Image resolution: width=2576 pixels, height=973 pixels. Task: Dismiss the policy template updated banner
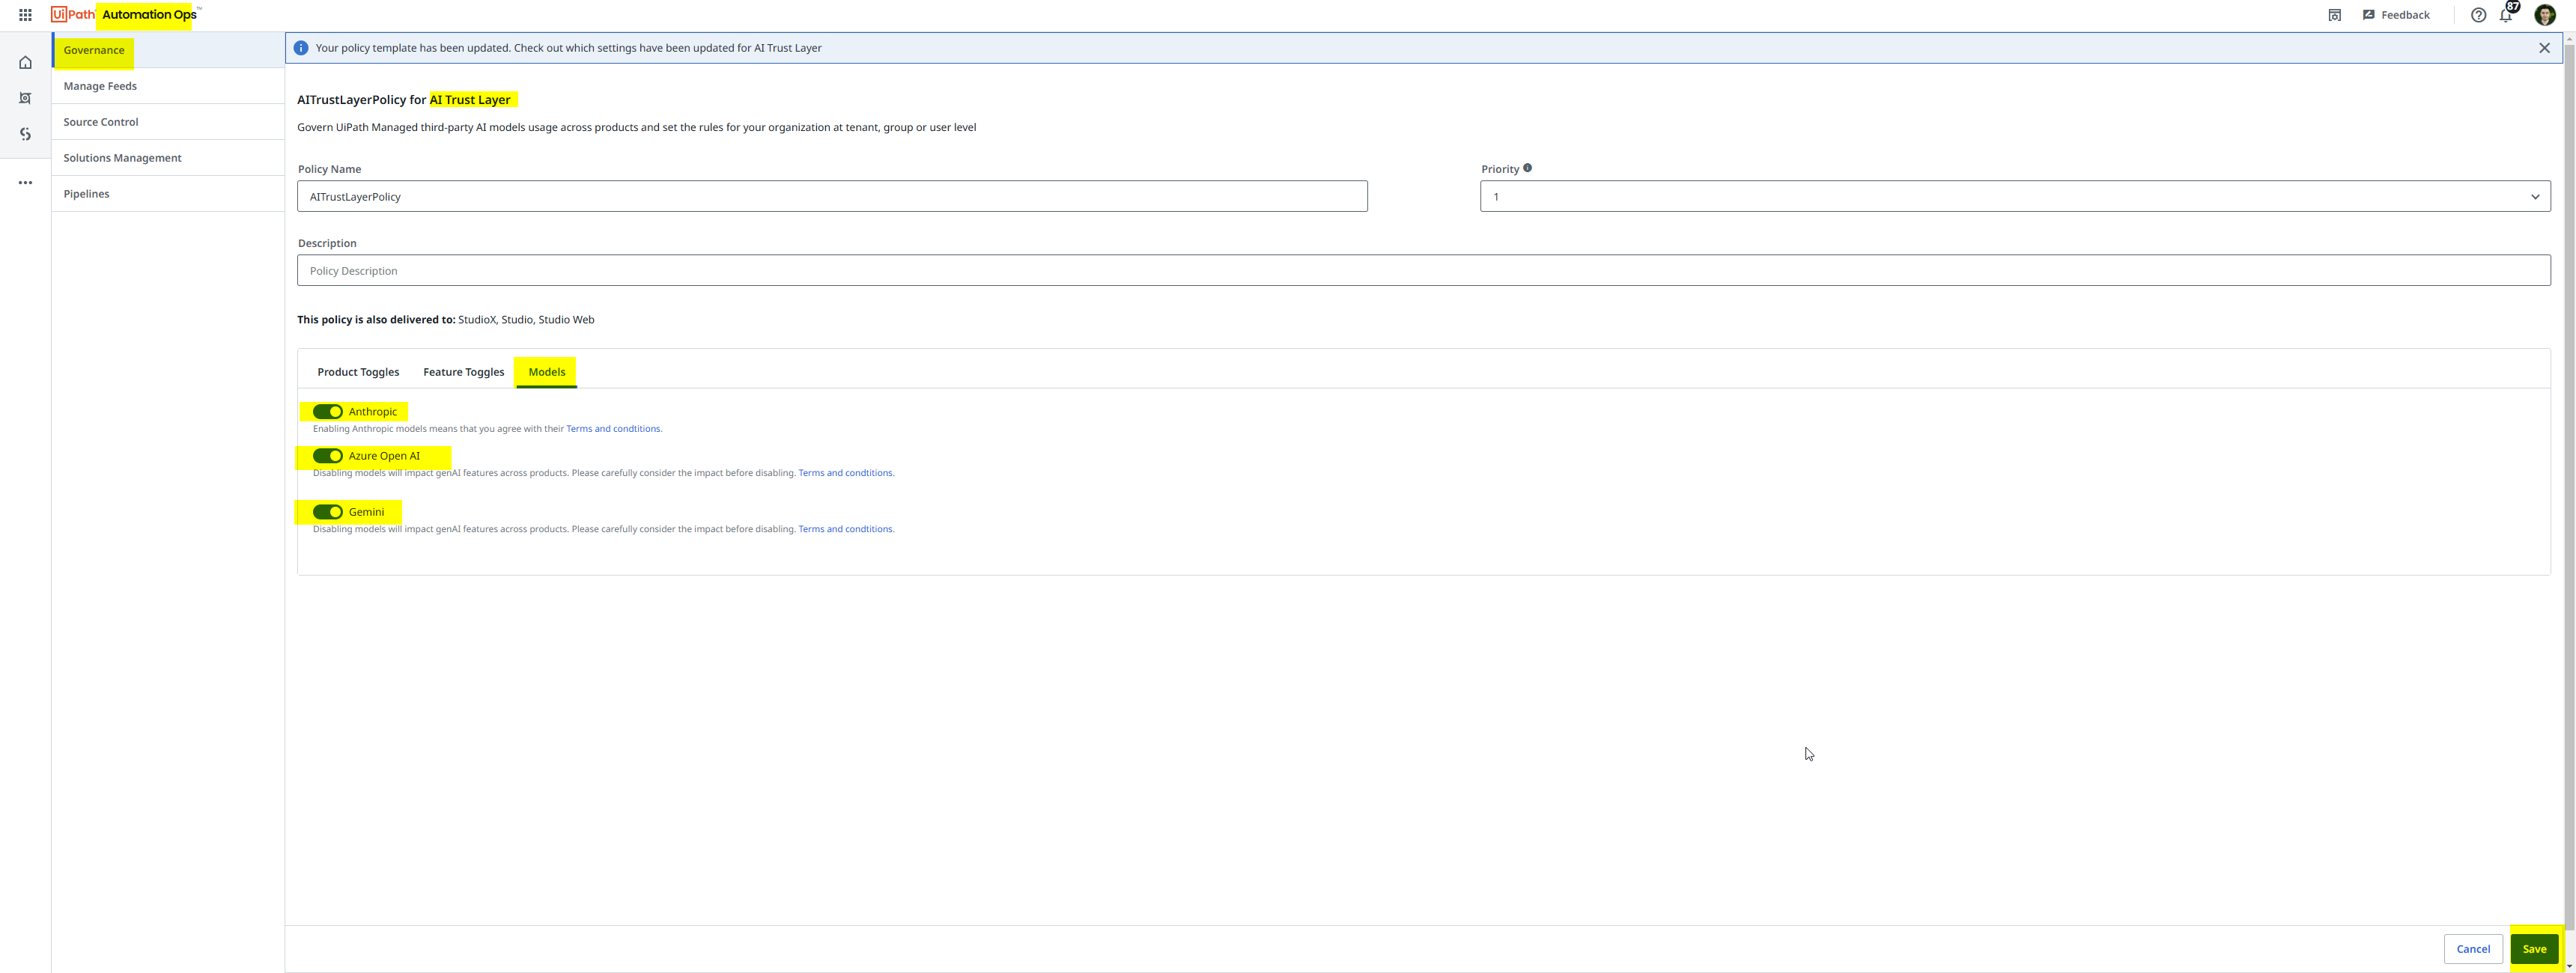2544,48
